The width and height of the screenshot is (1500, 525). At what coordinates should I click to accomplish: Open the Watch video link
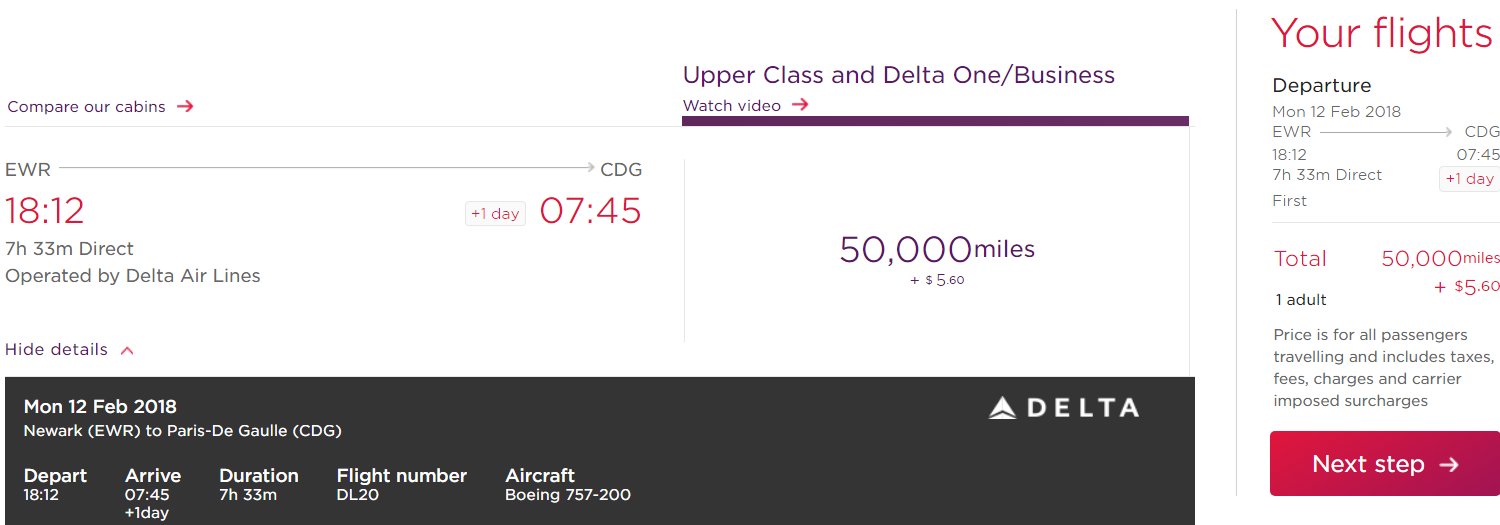[x=732, y=105]
